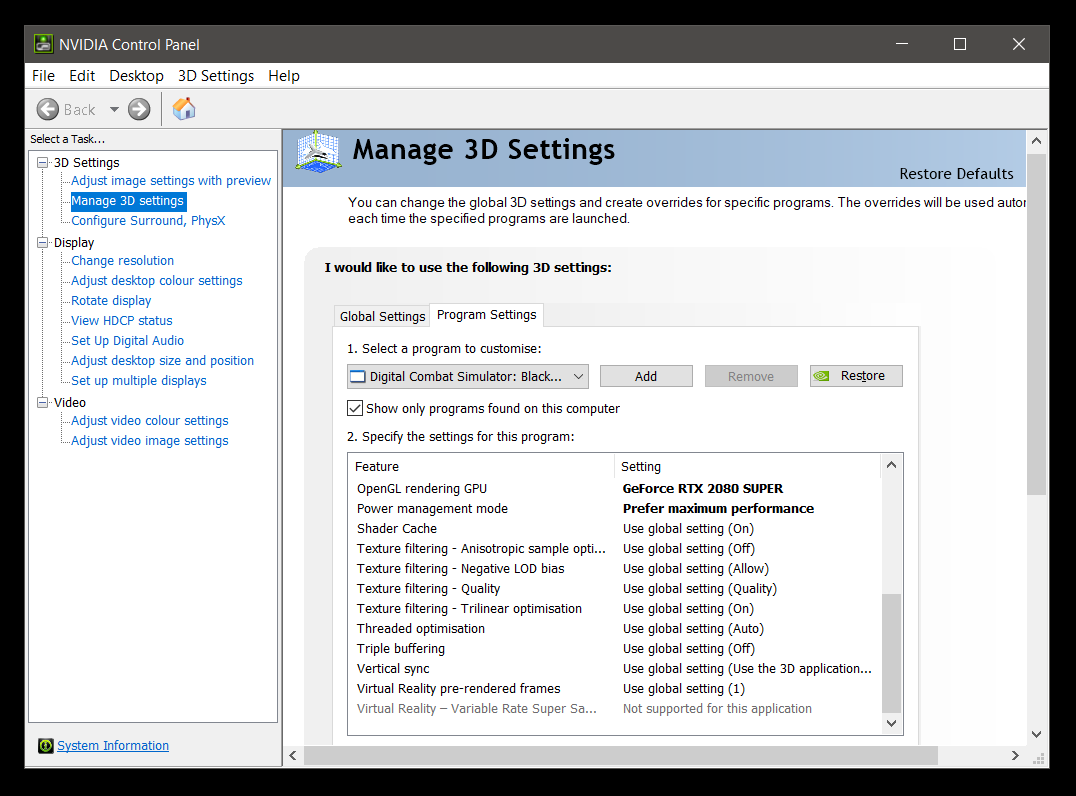Select the Vertical sync row
This screenshot has width=1076, height=796.
click(615, 668)
